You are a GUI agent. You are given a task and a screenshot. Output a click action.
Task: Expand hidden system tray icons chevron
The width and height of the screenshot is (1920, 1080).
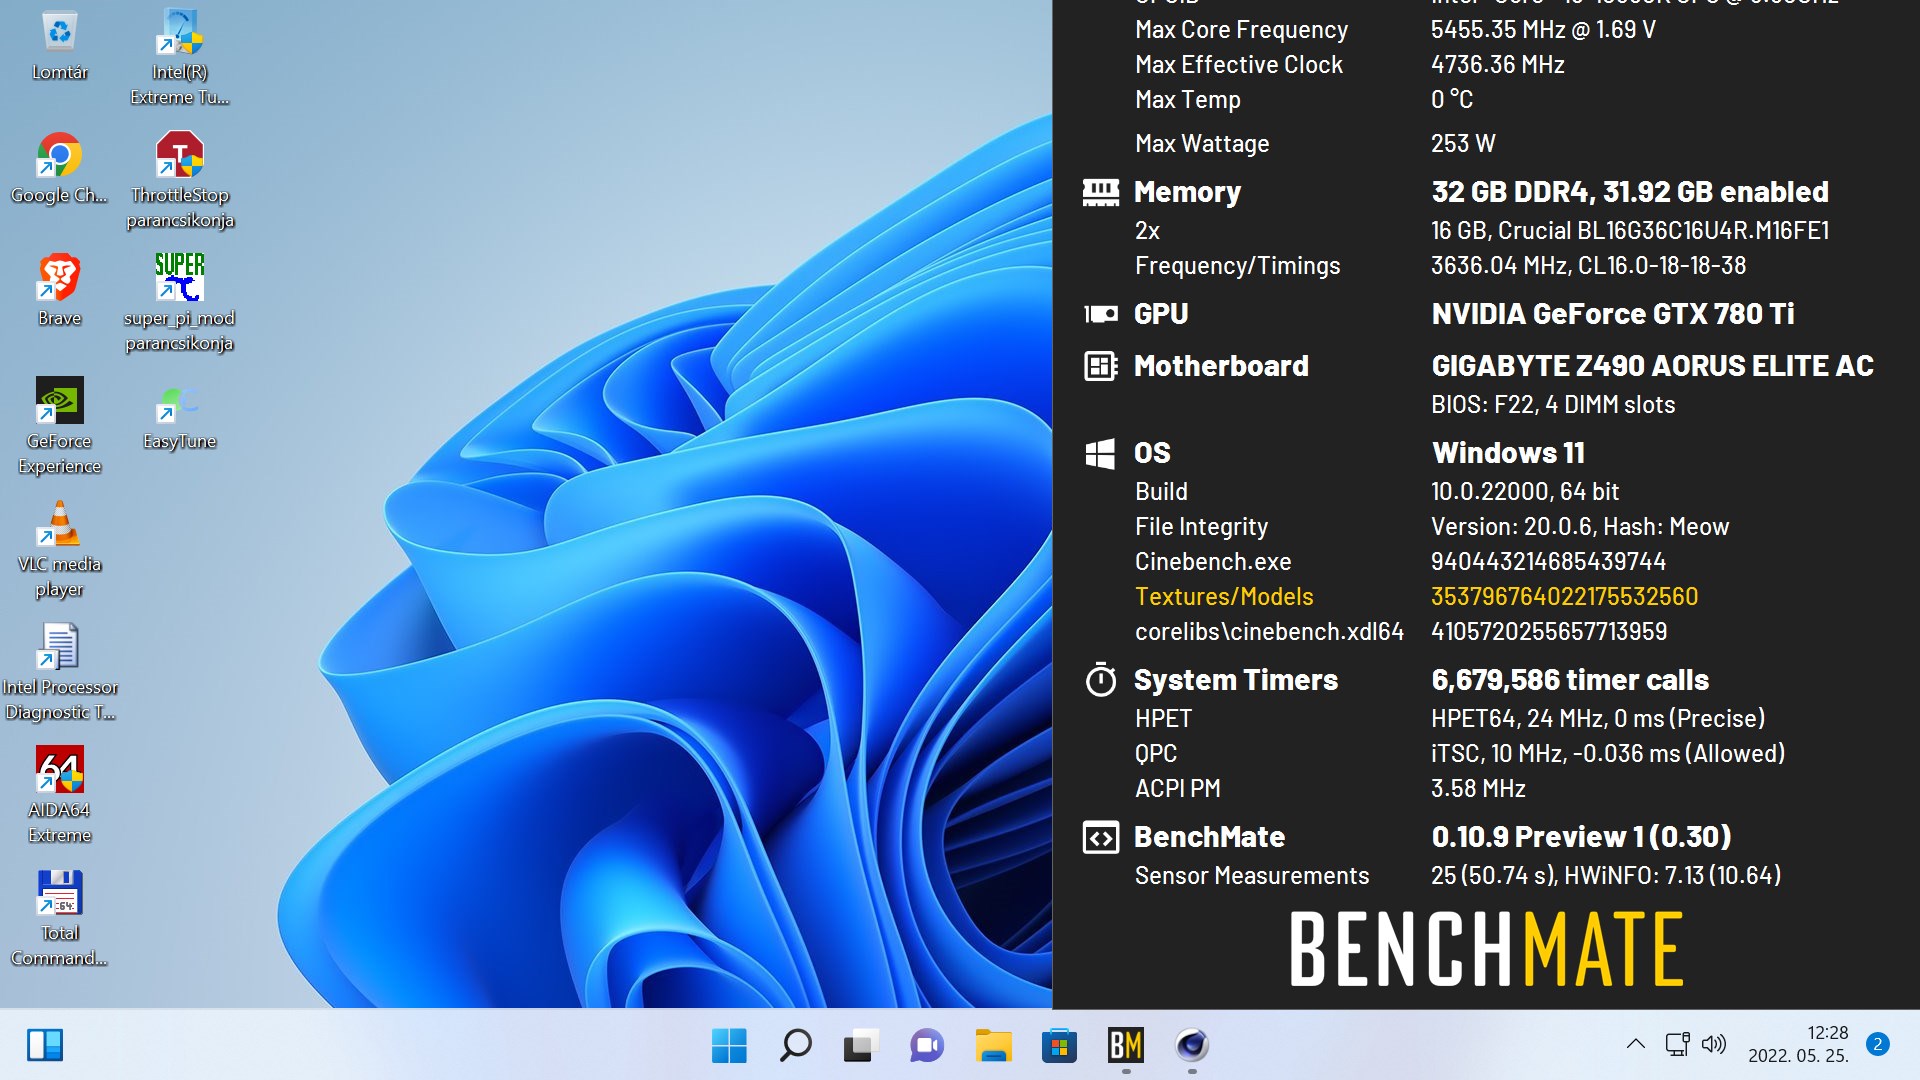click(1636, 1044)
